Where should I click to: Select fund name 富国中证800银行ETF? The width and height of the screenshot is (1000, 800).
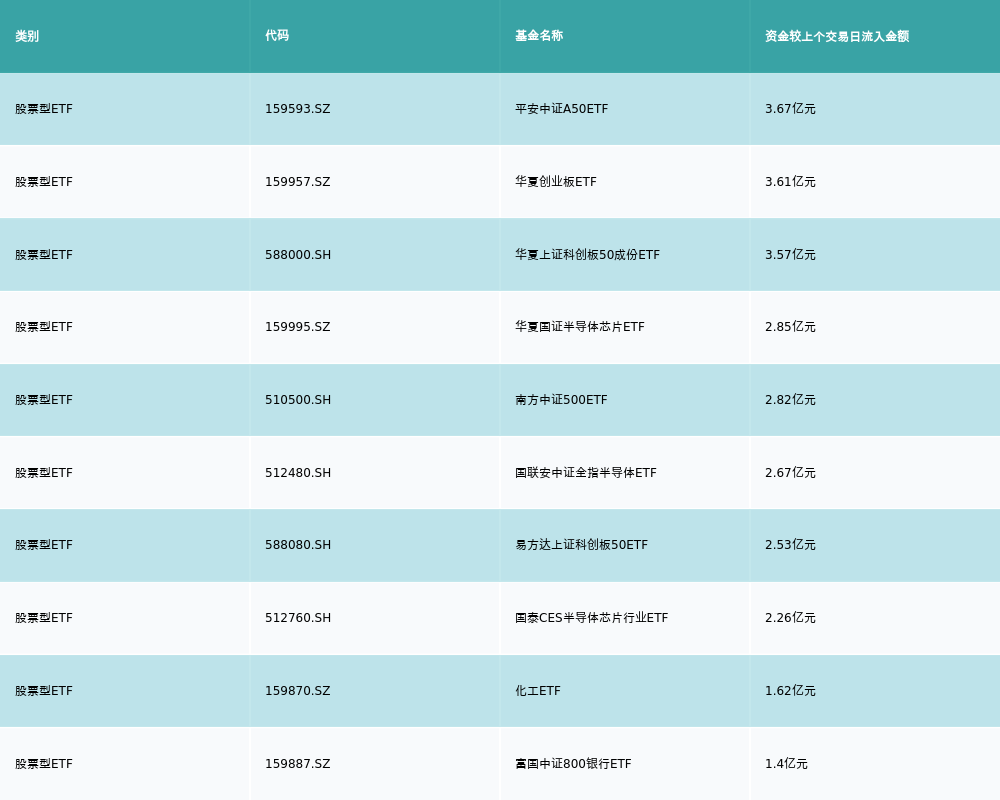(x=573, y=764)
